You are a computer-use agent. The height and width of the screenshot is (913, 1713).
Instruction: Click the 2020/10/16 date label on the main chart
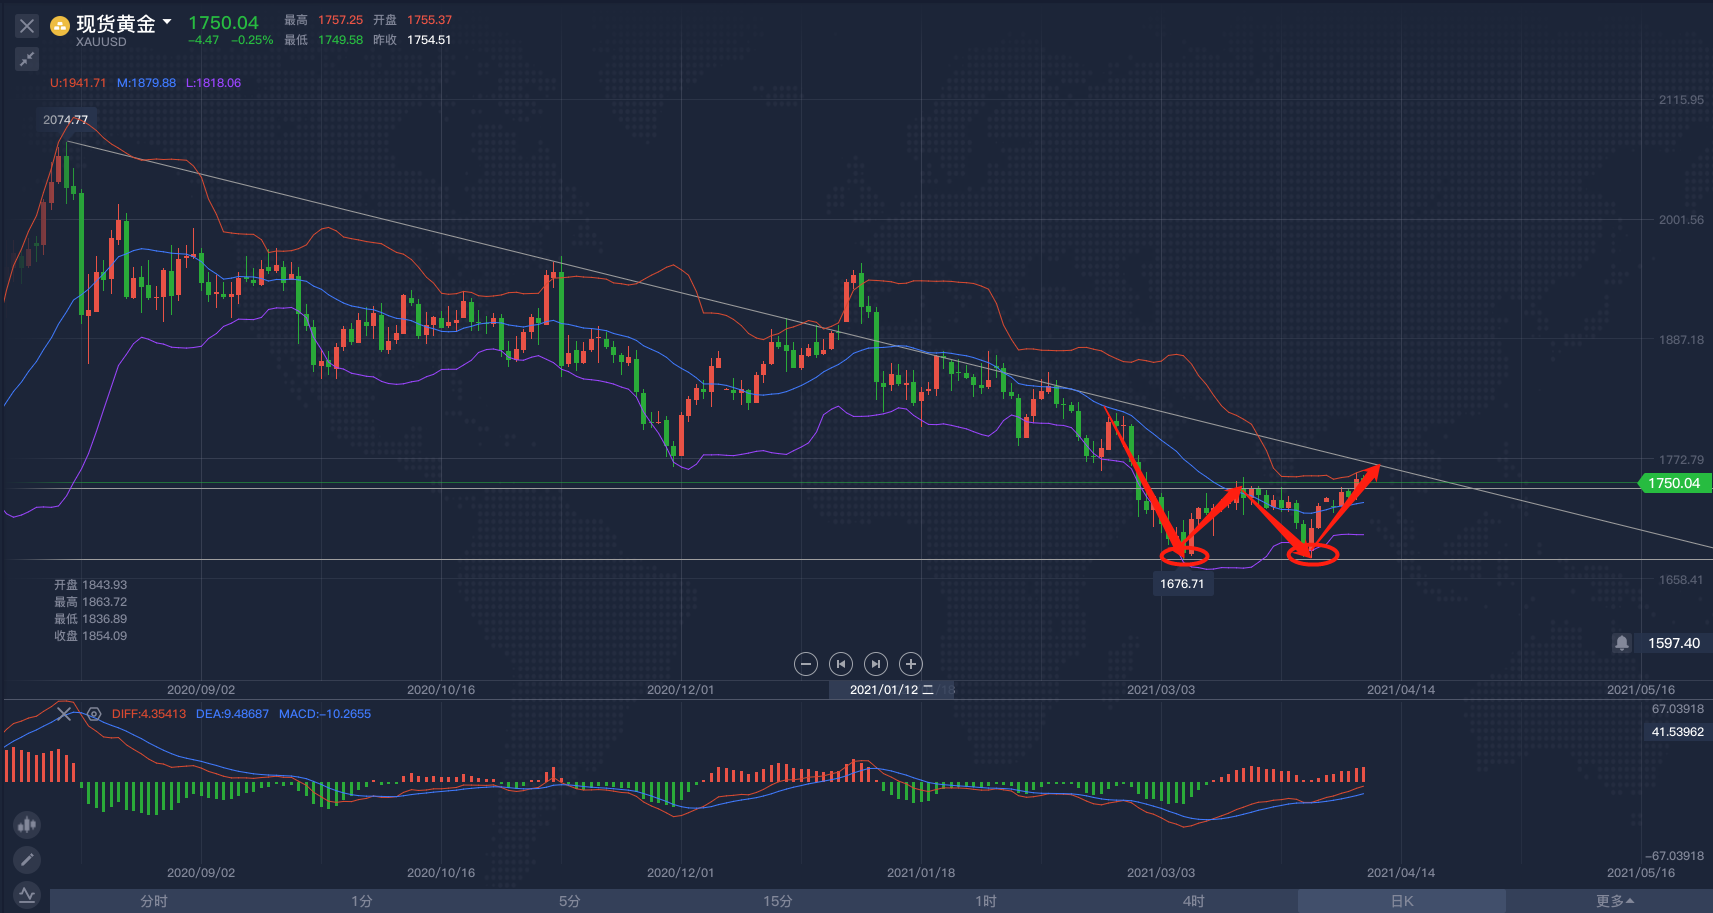click(x=441, y=690)
